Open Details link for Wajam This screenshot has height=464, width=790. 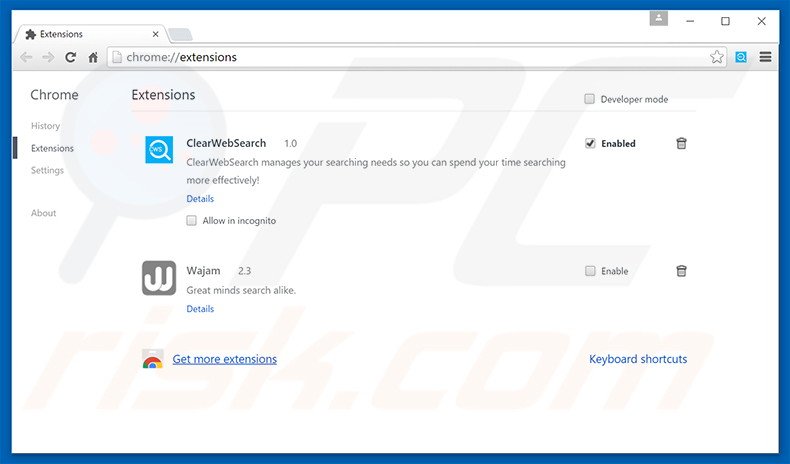[200, 309]
